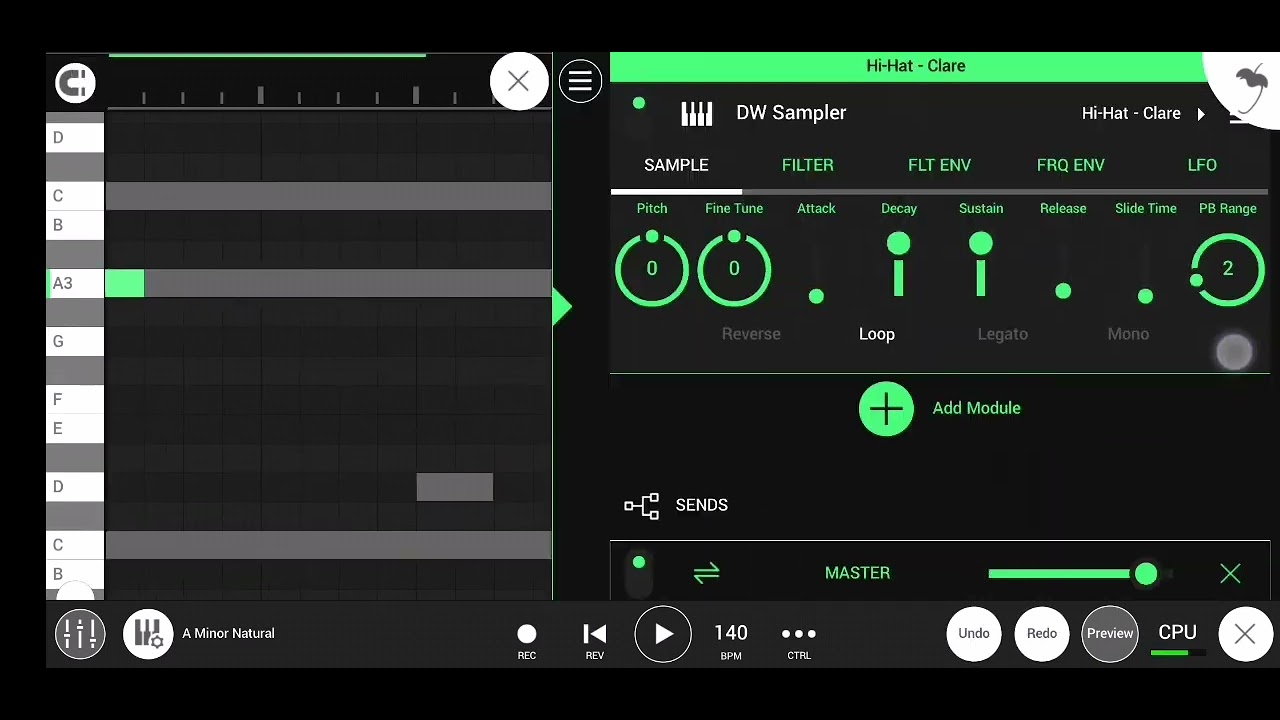Open the CTRL three-dots menu

(x=799, y=640)
